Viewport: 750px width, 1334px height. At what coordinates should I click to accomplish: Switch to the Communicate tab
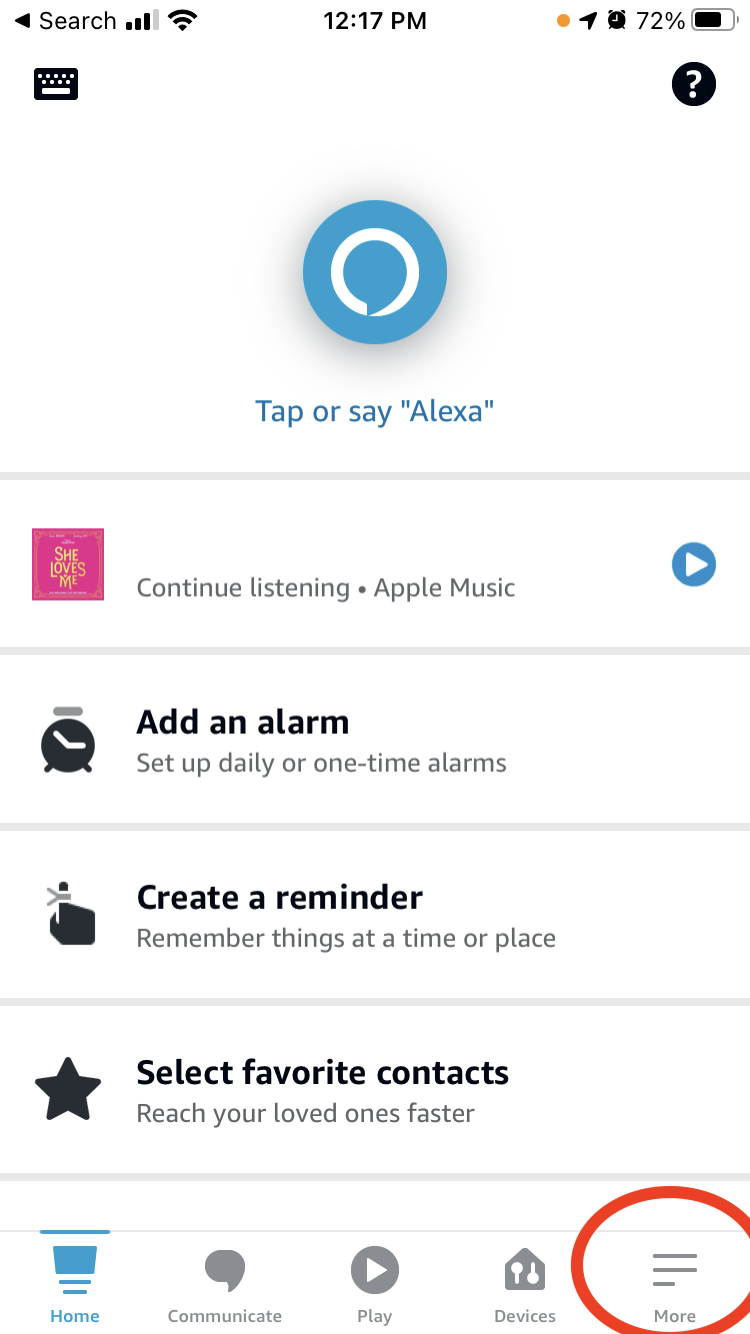[225, 1283]
